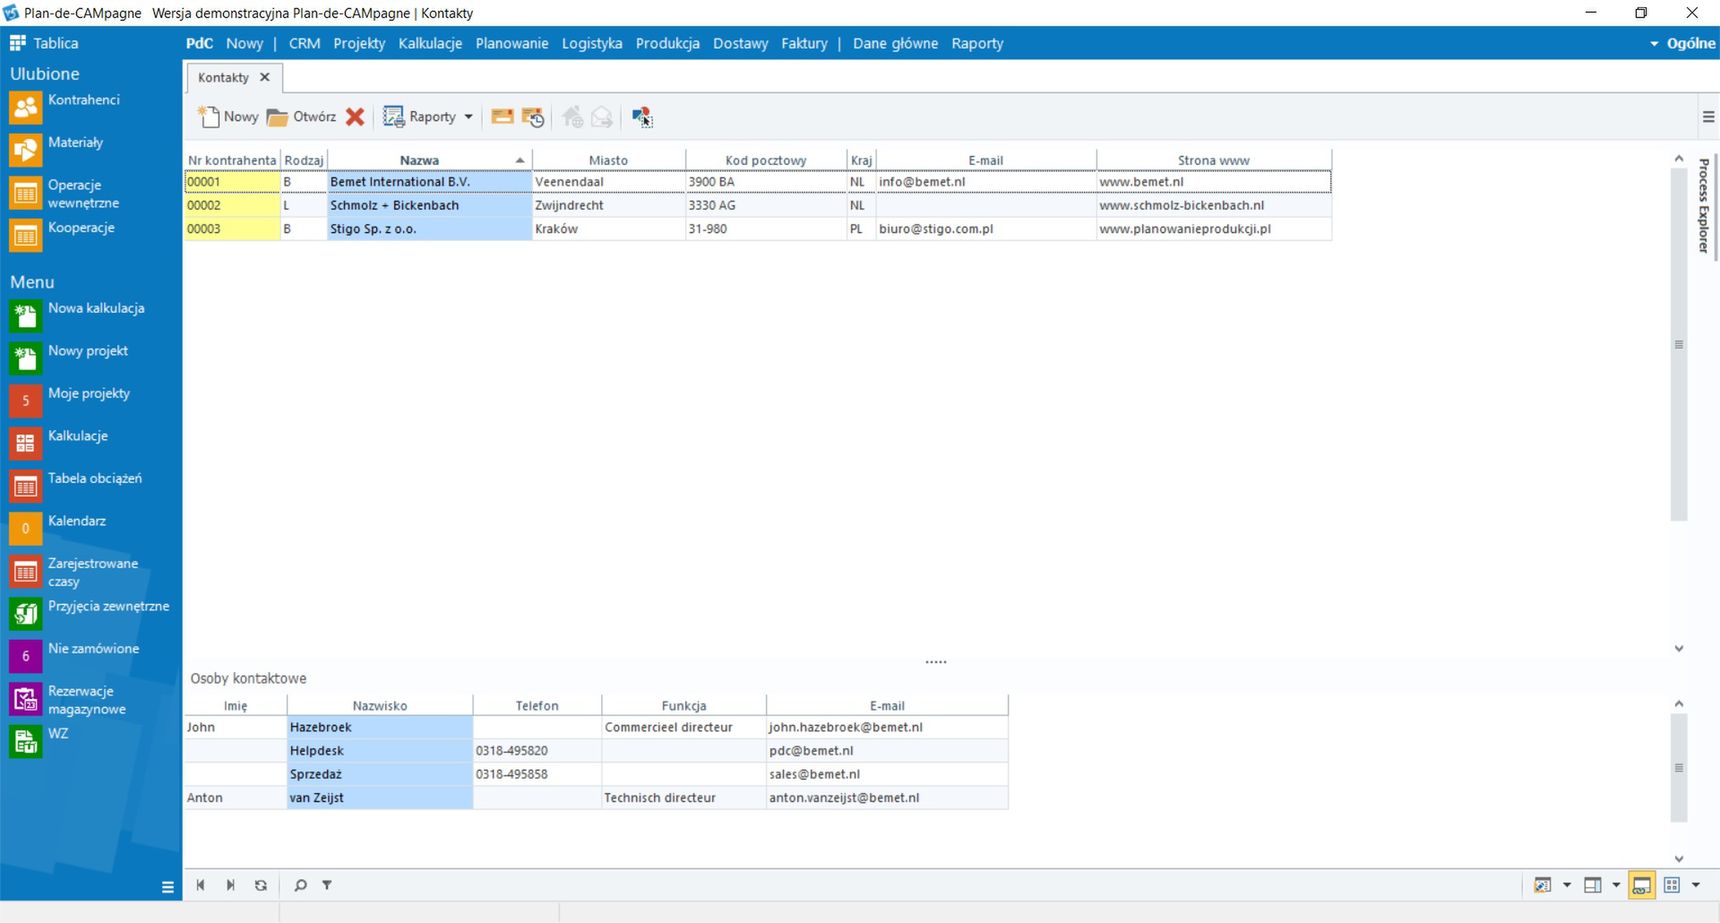The width and height of the screenshot is (1720, 923).
Task: Click the panel splitter dots handle
Action: [x=936, y=662]
